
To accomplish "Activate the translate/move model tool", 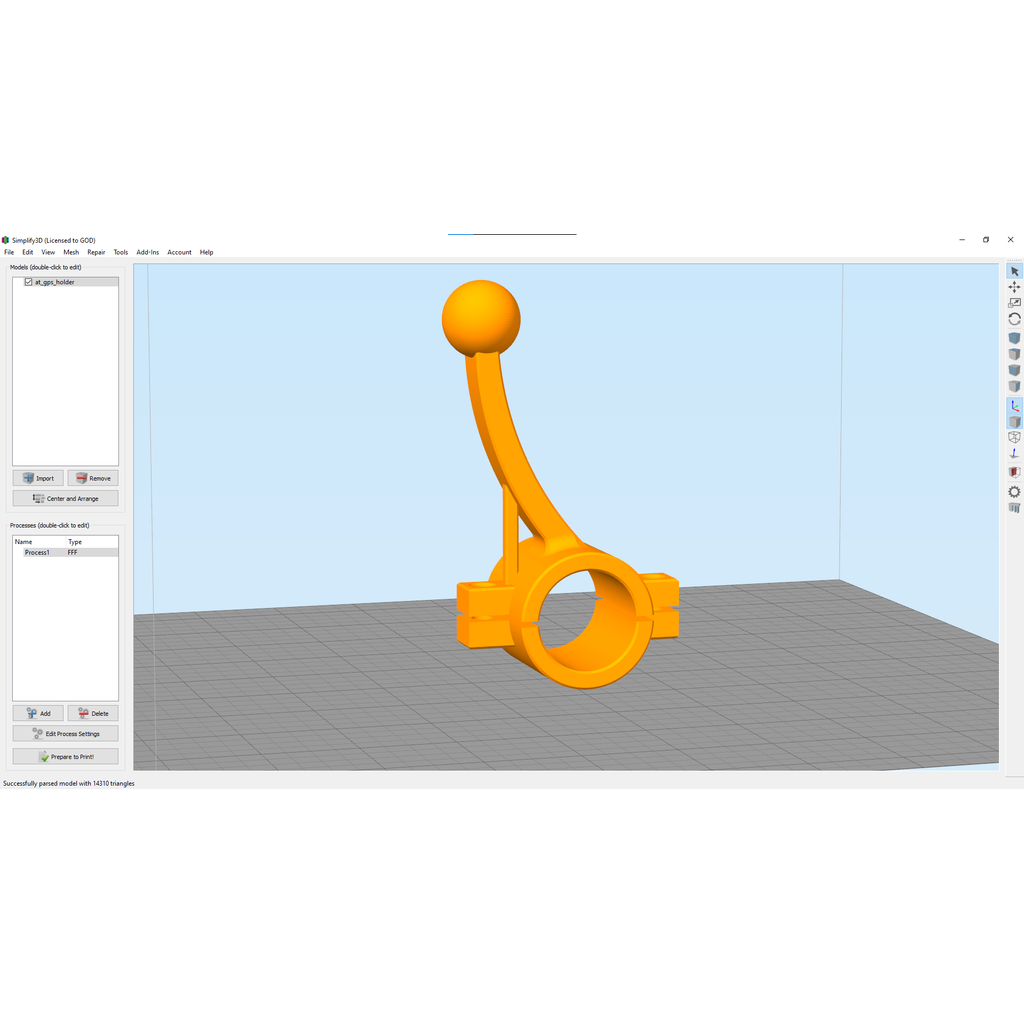I will [x=1014, y=287].
